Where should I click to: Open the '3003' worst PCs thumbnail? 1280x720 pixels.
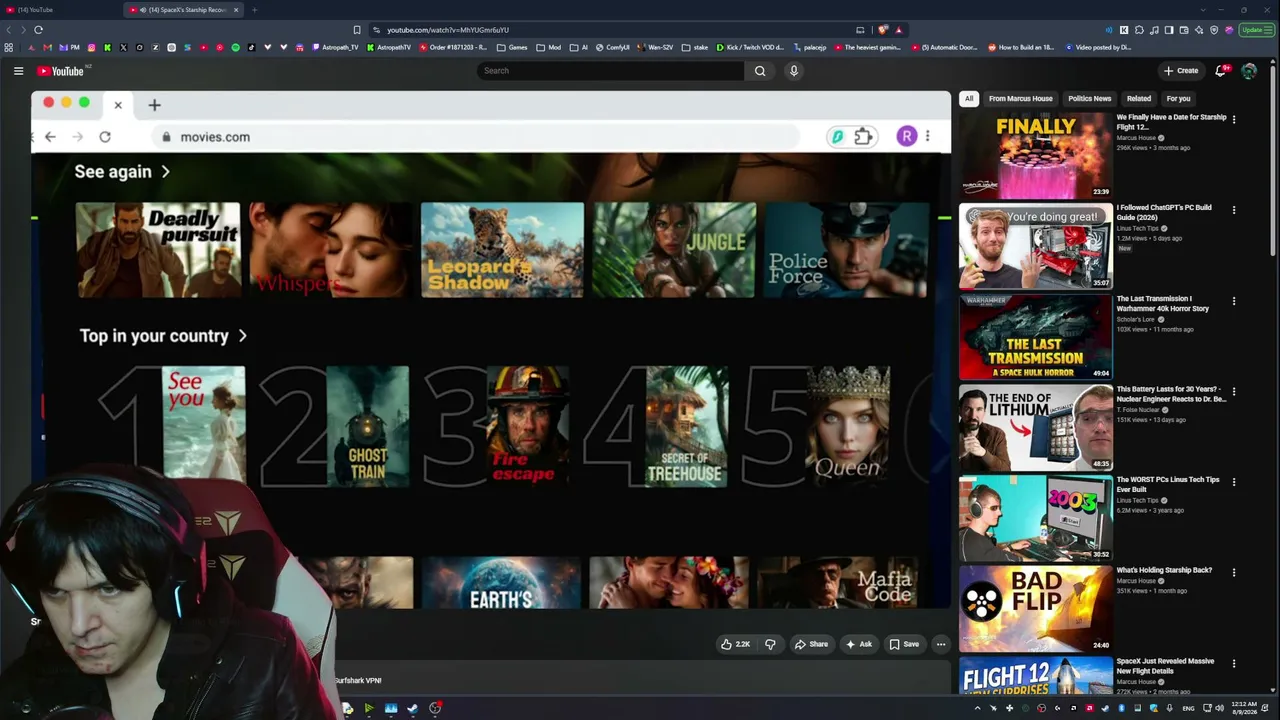(1036, 518)
